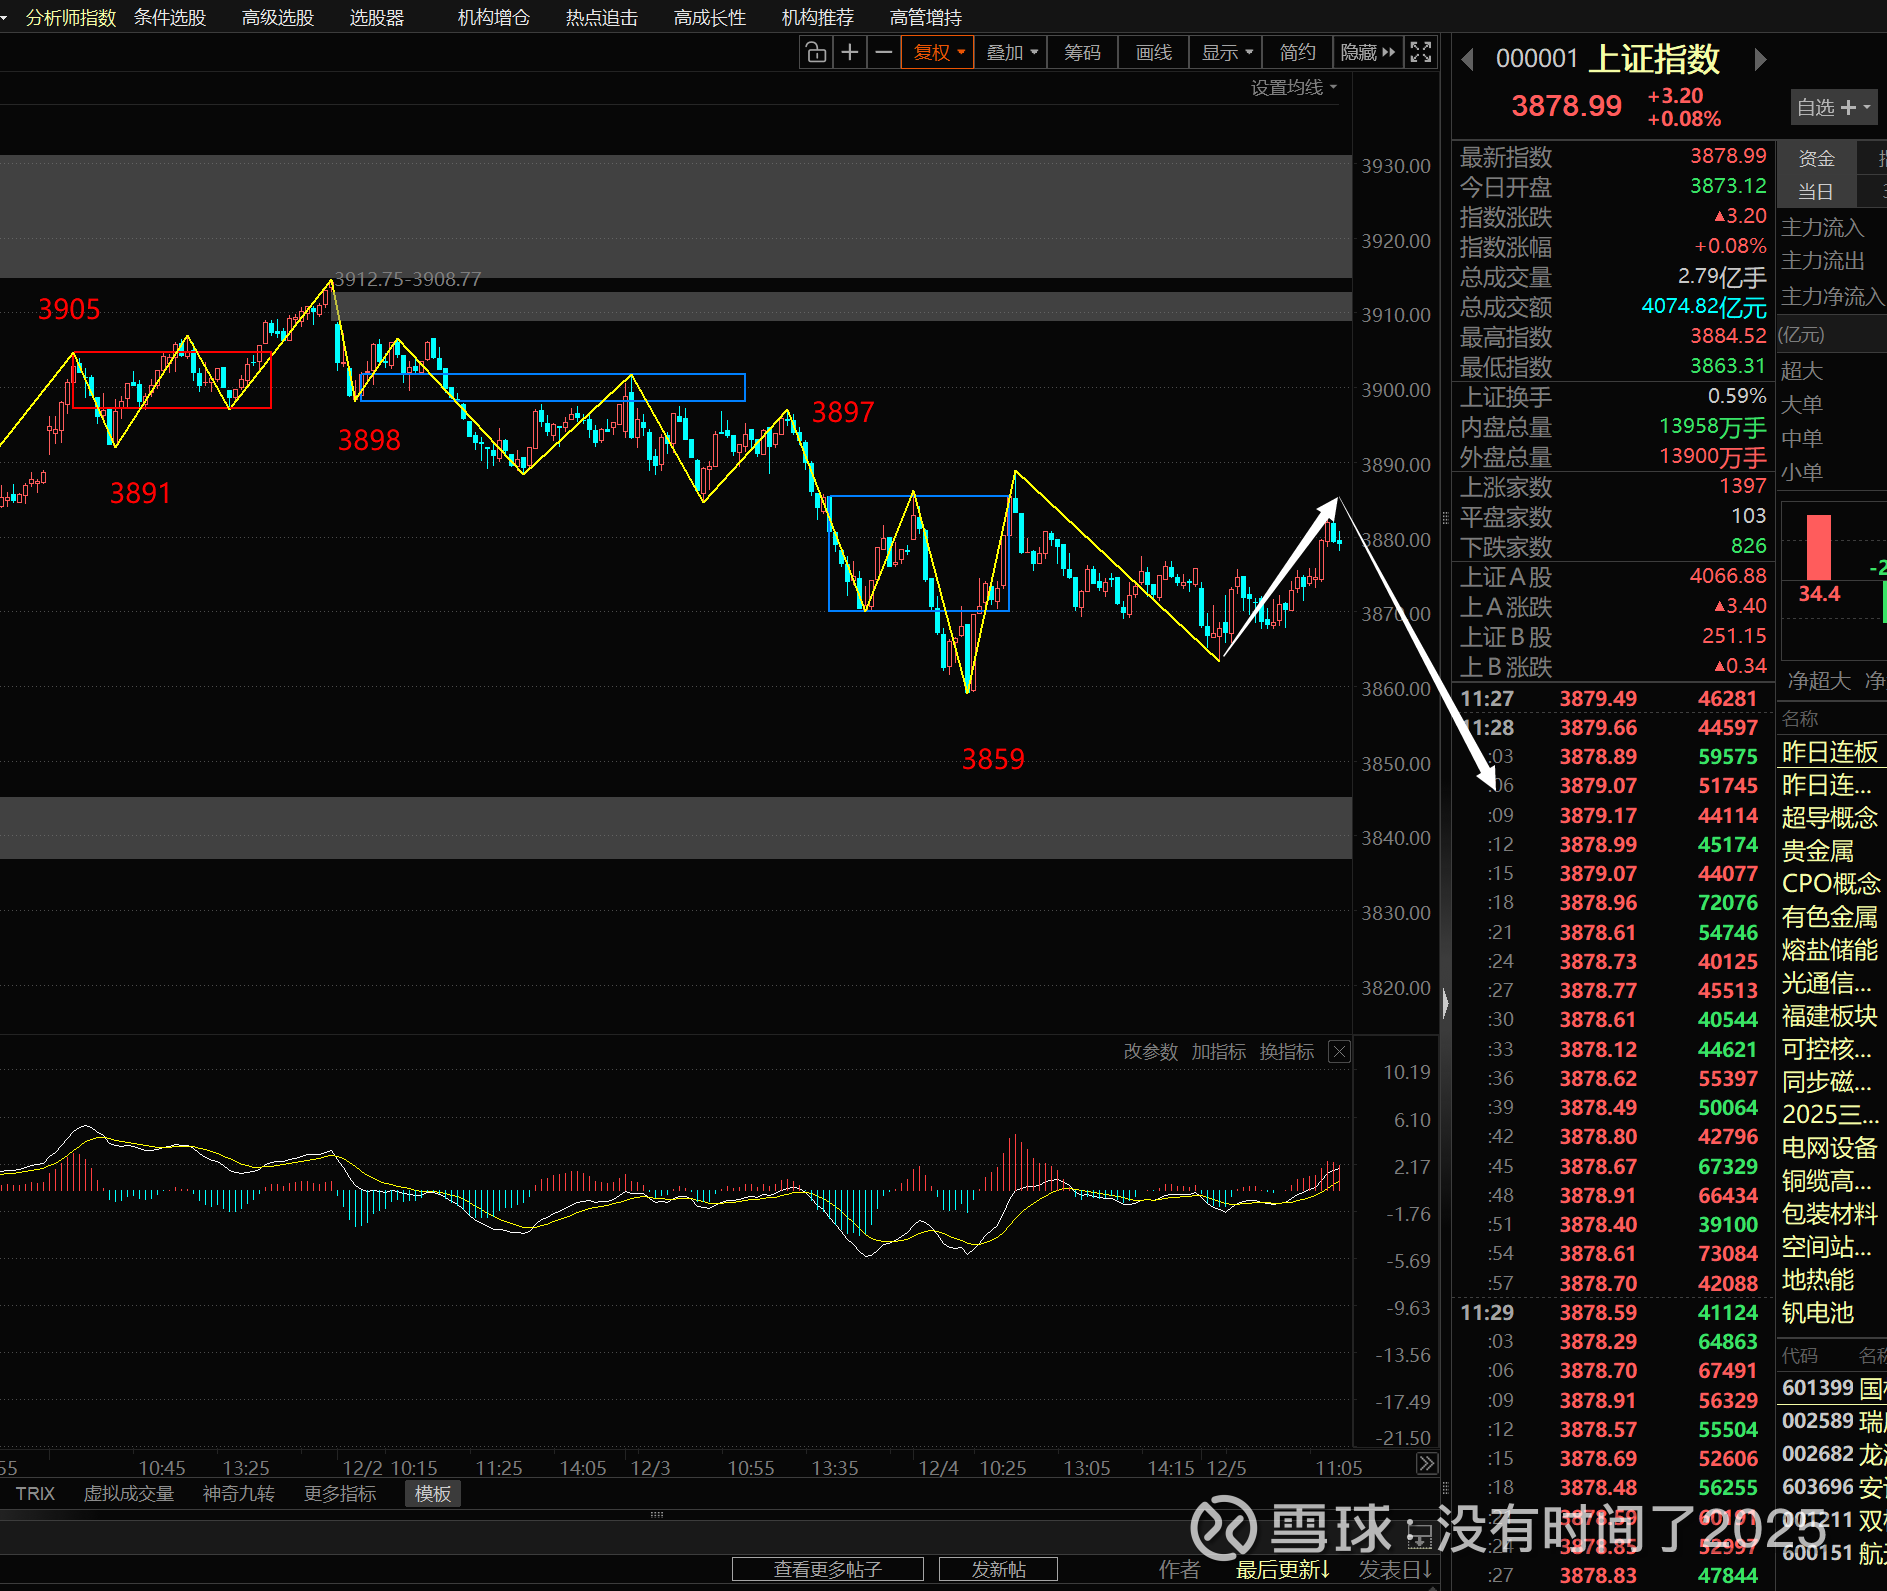Open the 叠加 dropdown
This screenshot has height=1591, width=1887.
[1011, 52]
